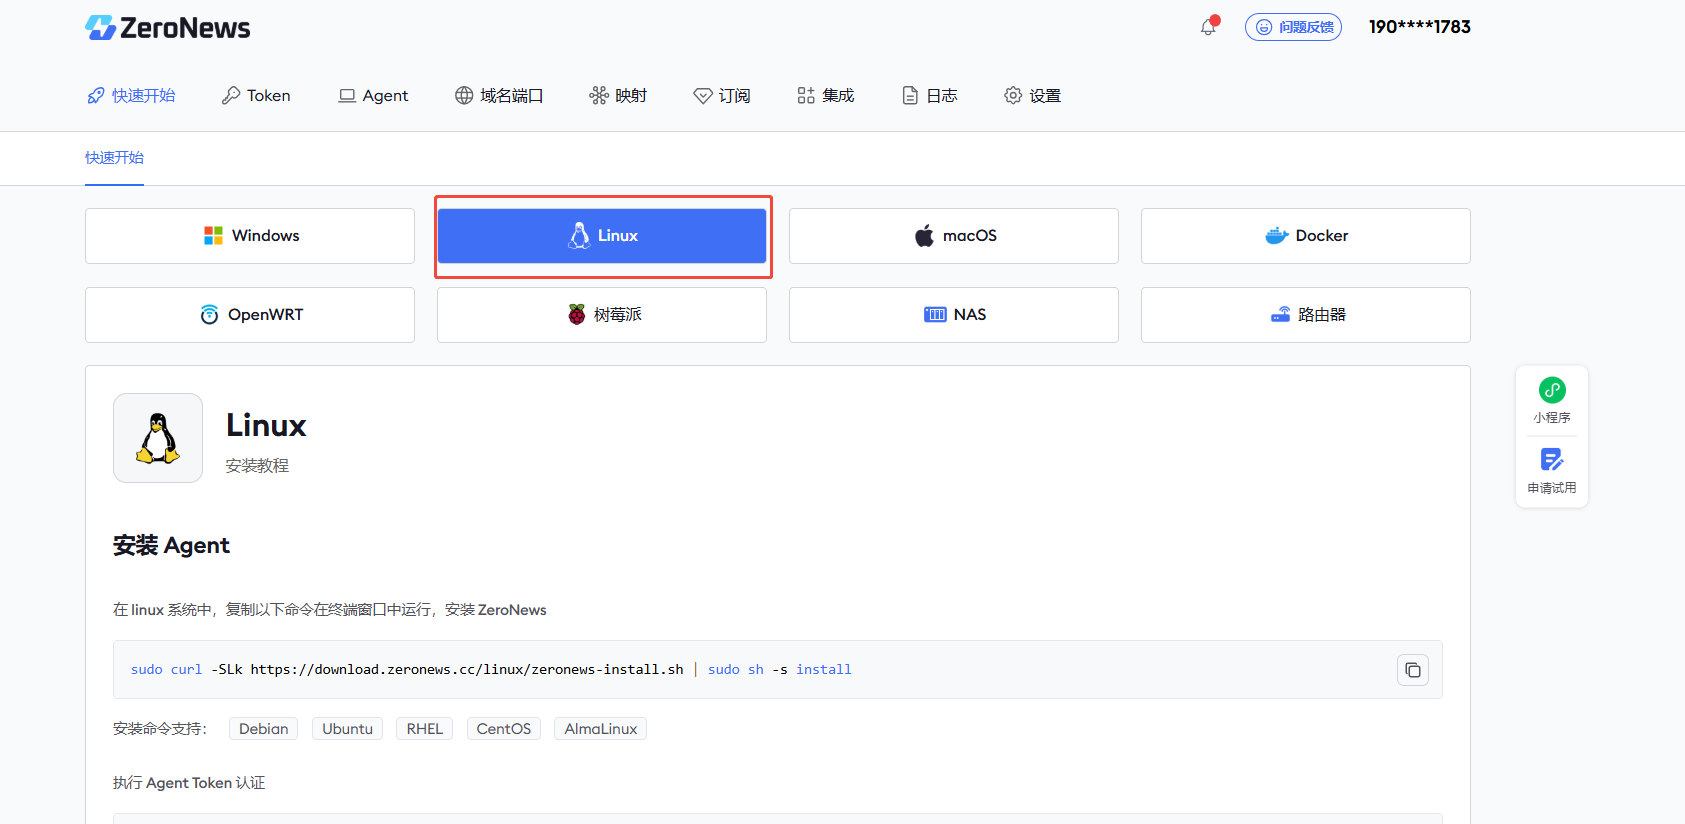Select the 快速开始 sub-tab
Image resolution: width=1685 pixels, height=824 pixels.
coord(114,158)
